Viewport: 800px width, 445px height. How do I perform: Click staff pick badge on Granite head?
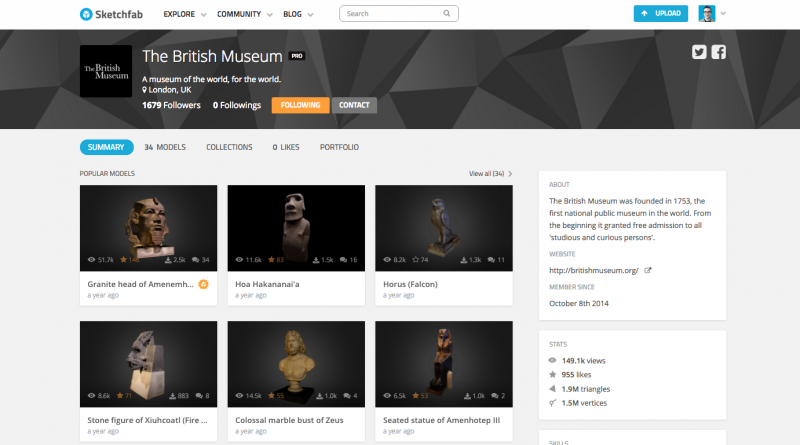click(203, 284)
